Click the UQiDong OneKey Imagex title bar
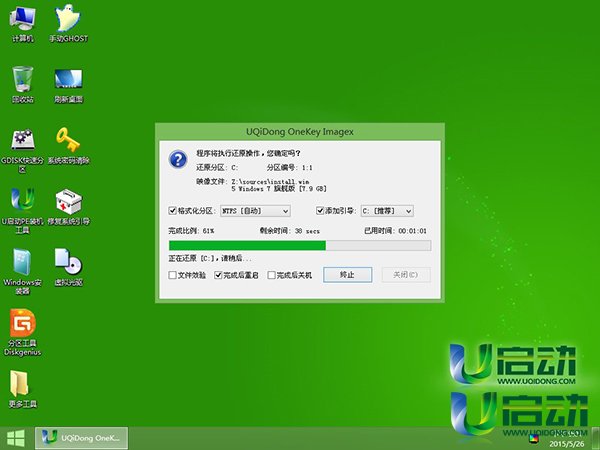 click(300, 132)
